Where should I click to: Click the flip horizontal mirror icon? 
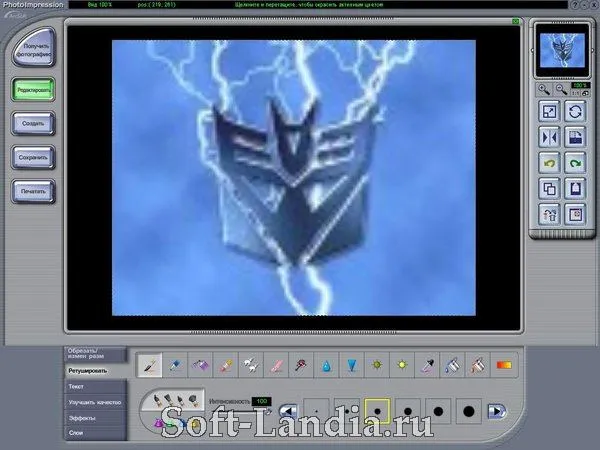coord(549,137)
